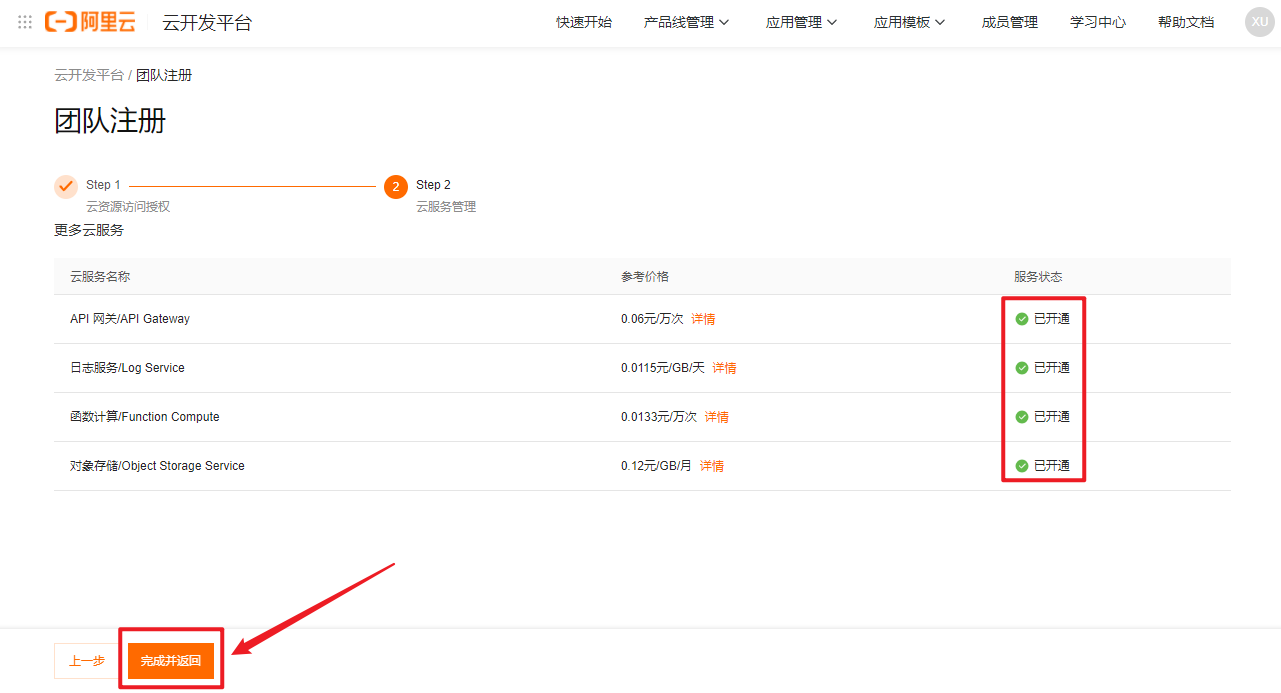This screenshot has height=693, width=1281.
Task: Click the Step 2 number circle
Action: tap(396, 187)
